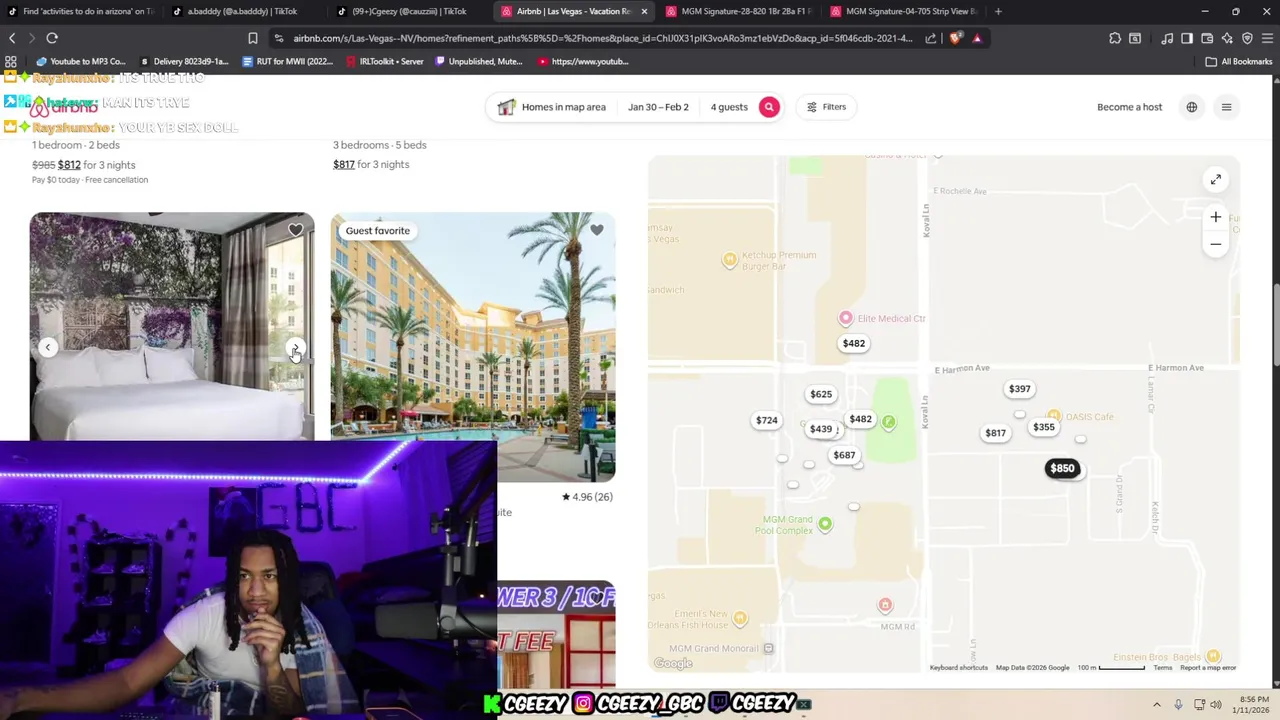Click the red Airbnb search magnifier button
Viewport: 1280px width, 720px height.
click(x=769, y=107)
